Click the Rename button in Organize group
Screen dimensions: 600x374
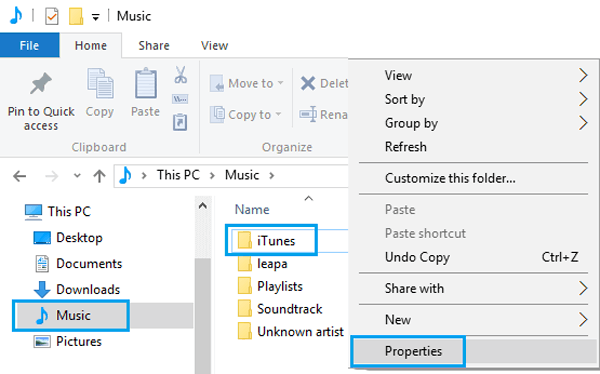click(324, 114)
